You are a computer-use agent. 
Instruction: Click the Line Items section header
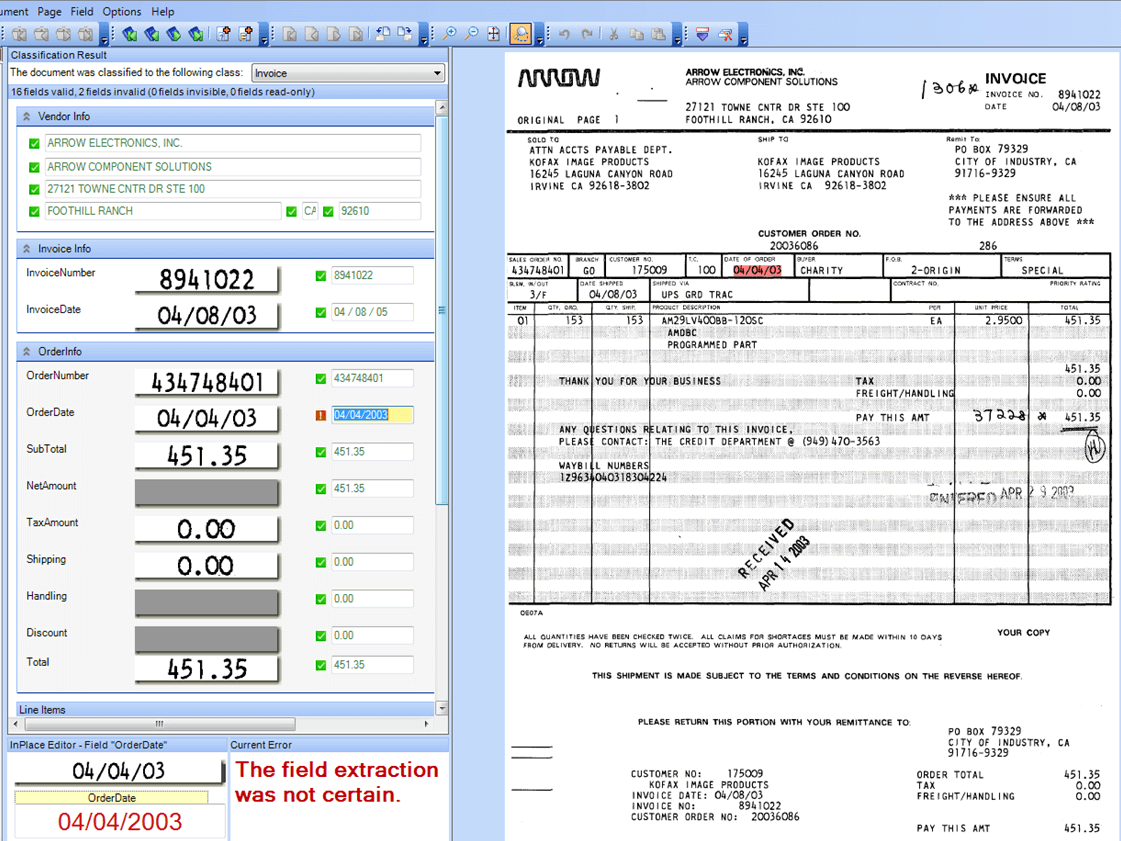[x=225, y=709]
